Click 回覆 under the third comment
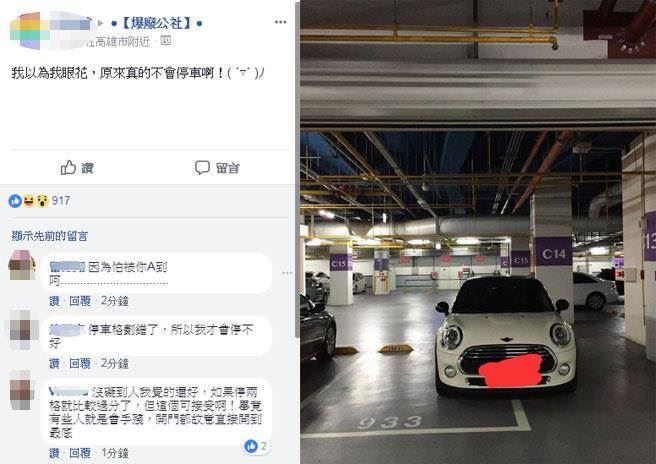 [80, 453]
